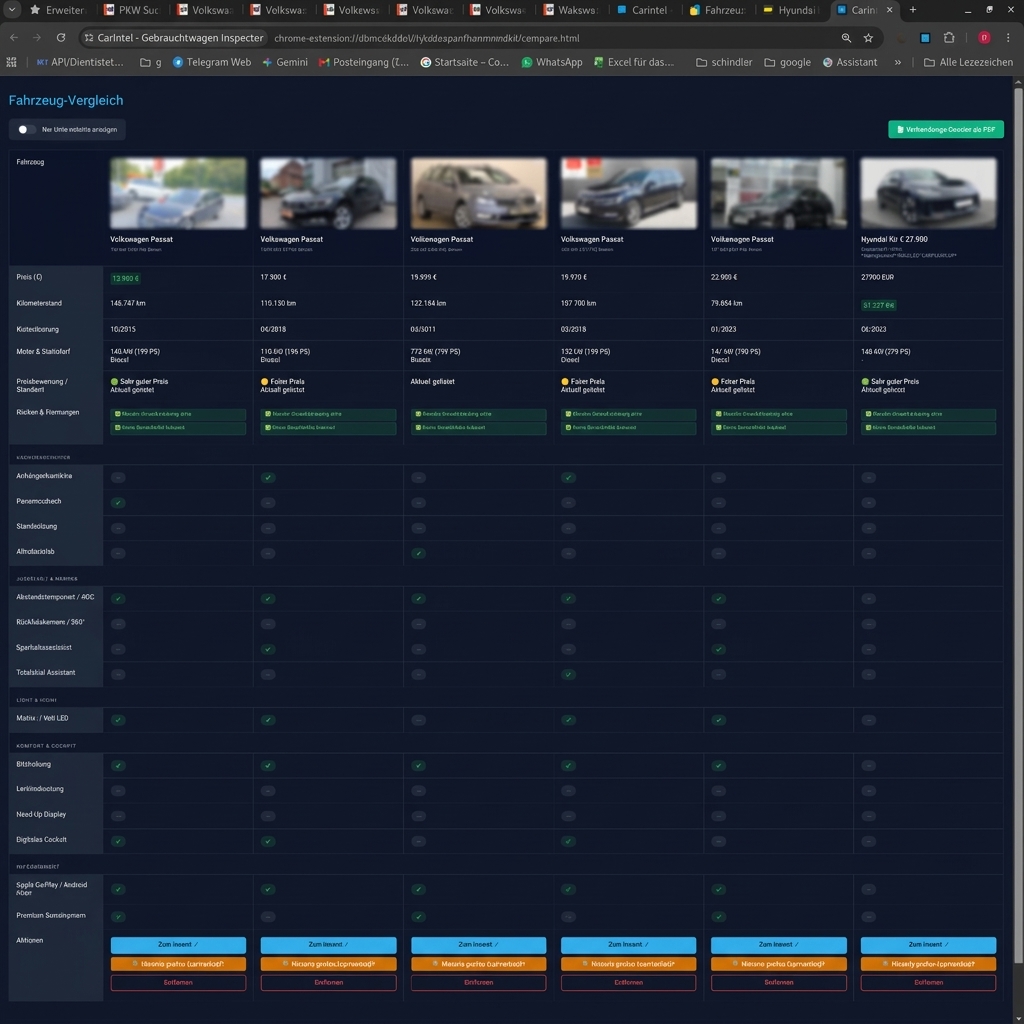Click the browser forward arrow
1024x1024 pixels.
(37, 38)
